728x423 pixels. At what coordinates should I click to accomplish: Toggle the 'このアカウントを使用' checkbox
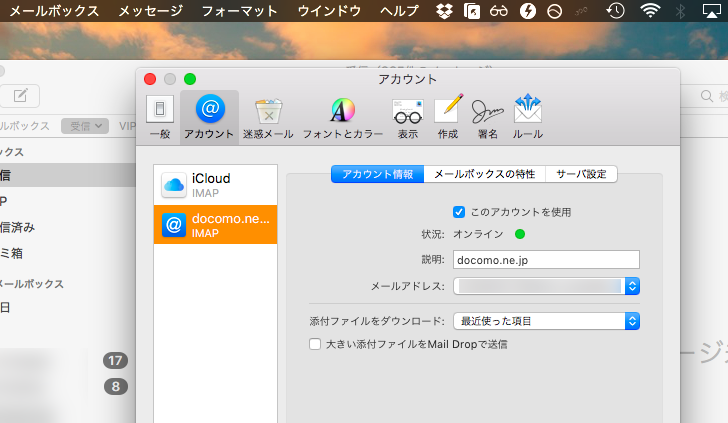point(459,212)
